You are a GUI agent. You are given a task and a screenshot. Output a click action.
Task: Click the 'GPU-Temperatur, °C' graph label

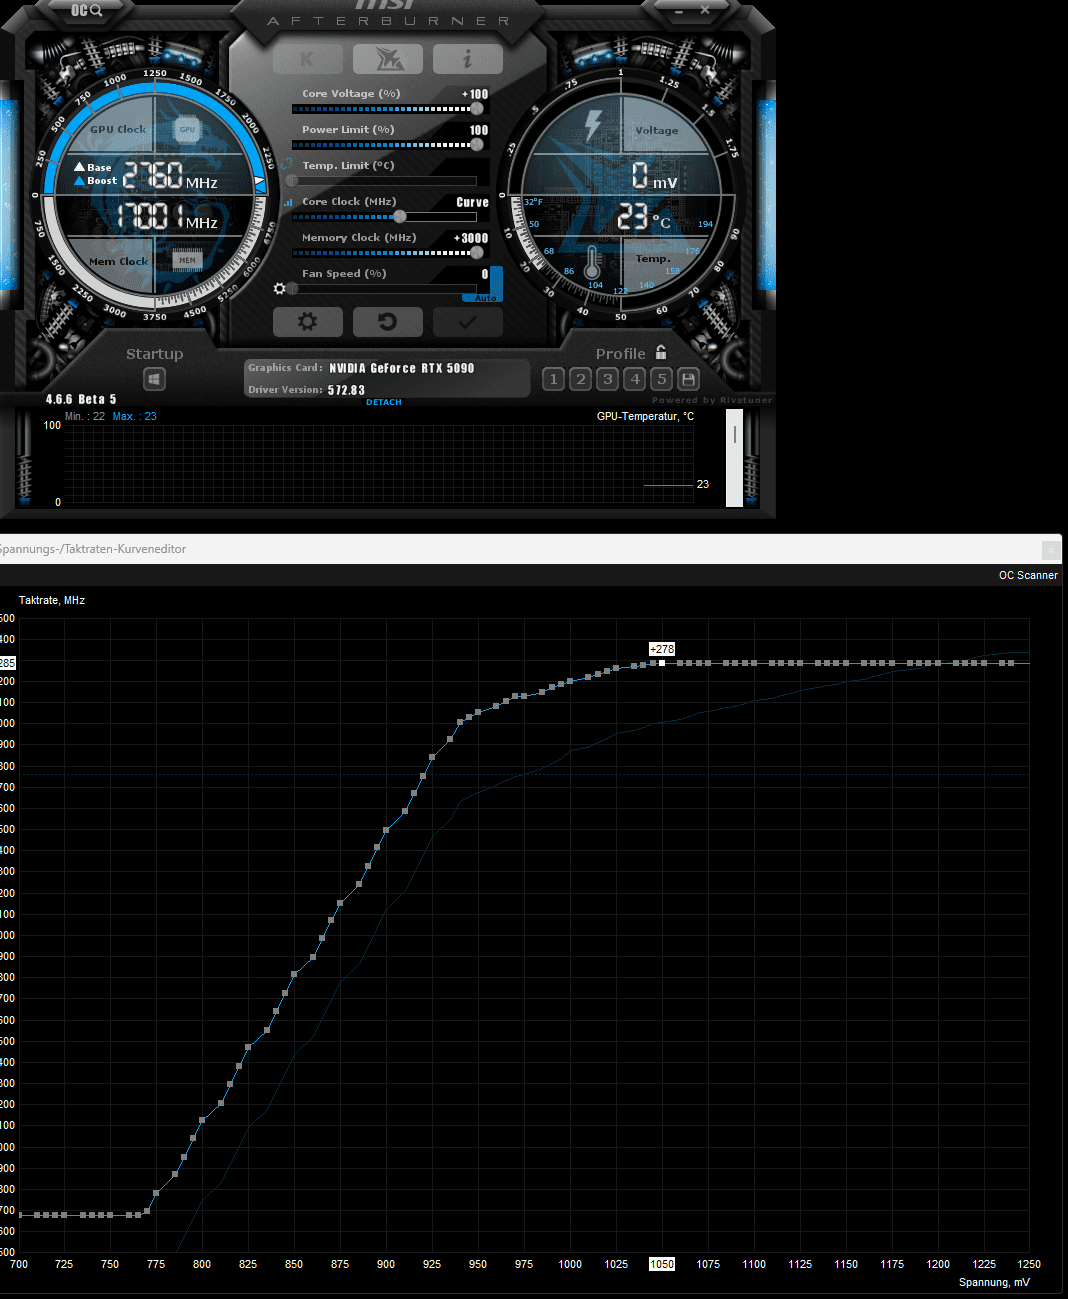645,416
